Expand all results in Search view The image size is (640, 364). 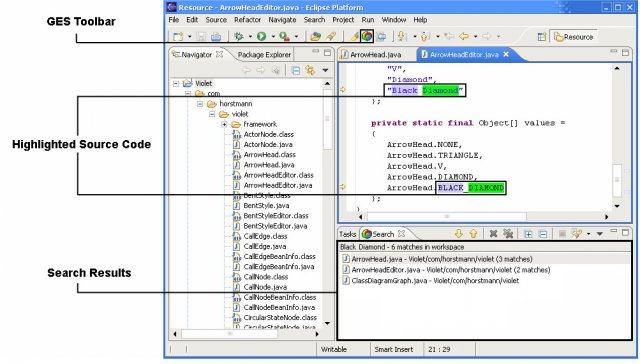(x=528, y=234)
